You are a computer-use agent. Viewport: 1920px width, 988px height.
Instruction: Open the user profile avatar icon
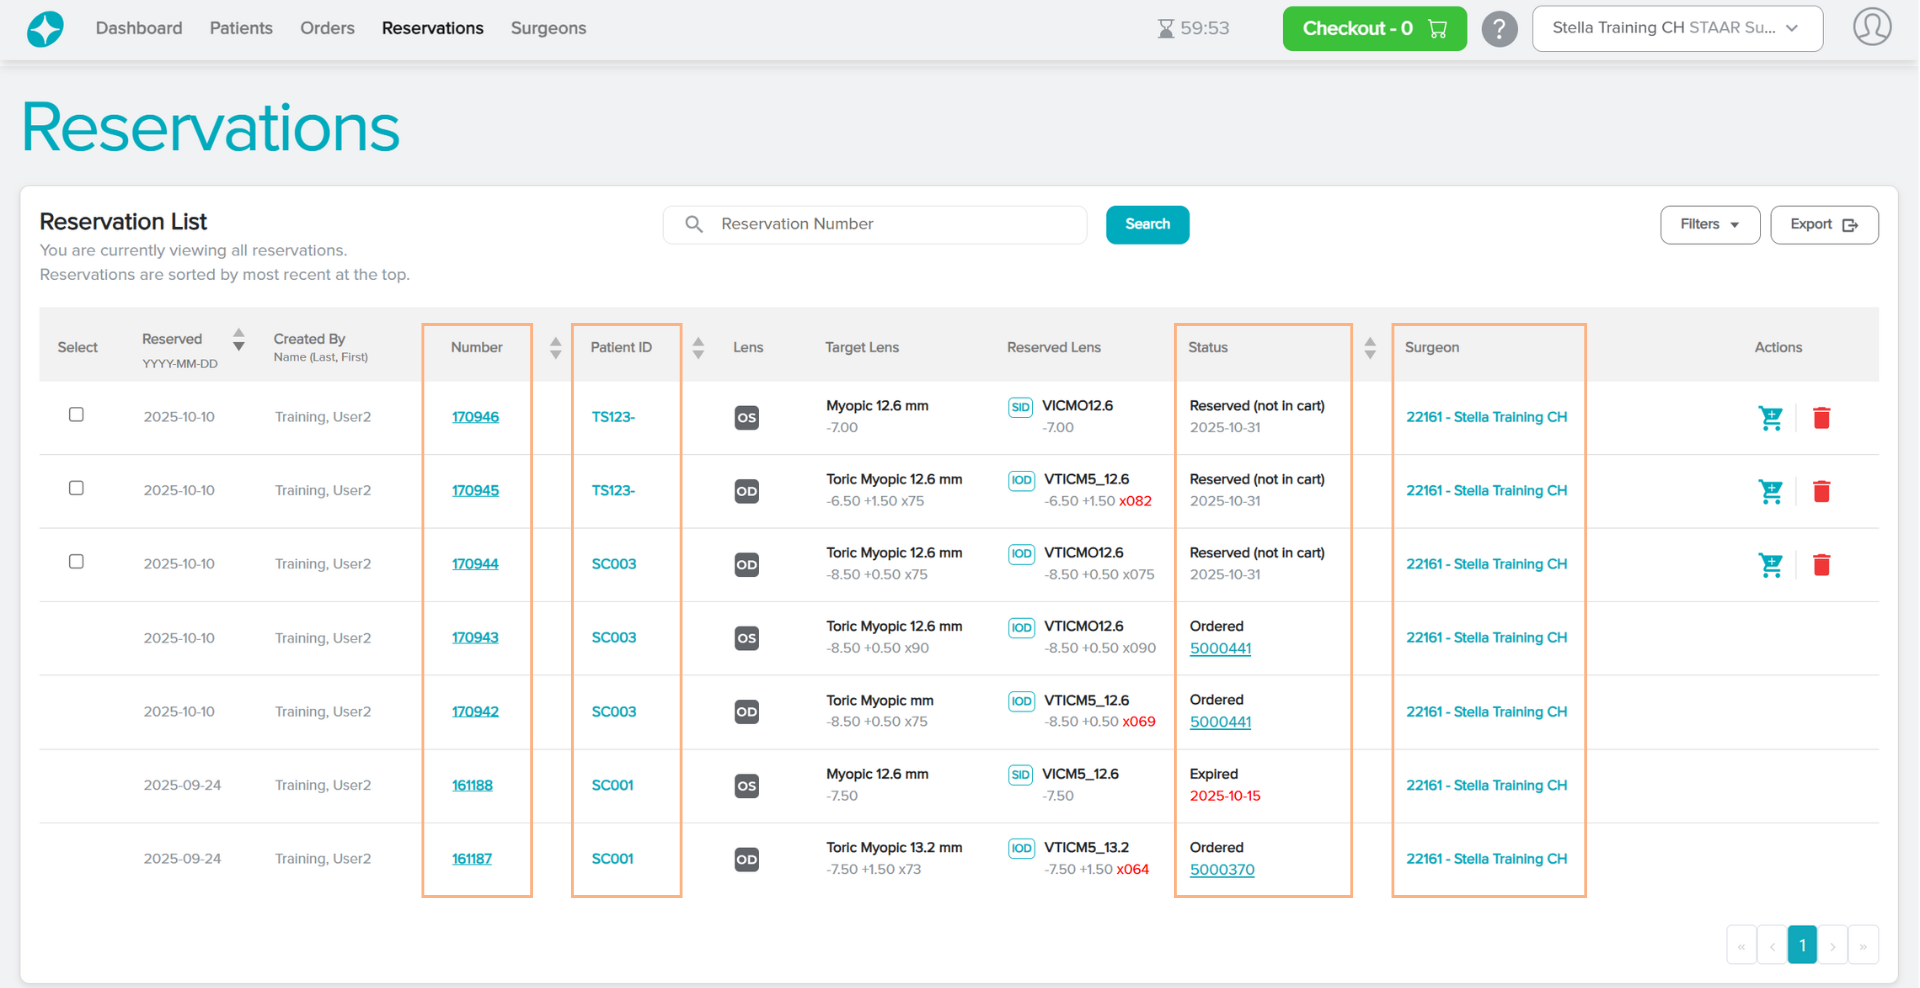tap(1871, 27)
